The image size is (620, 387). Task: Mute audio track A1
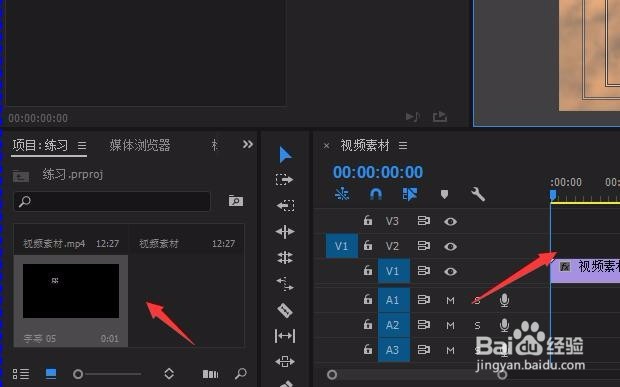(x=450, y=301)
